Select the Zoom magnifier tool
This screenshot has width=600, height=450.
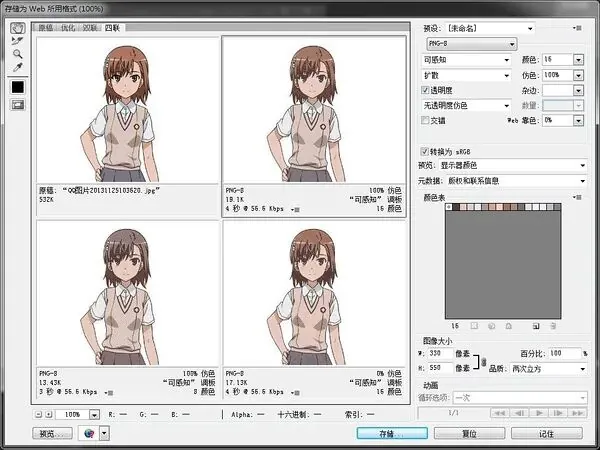[18, 54]
